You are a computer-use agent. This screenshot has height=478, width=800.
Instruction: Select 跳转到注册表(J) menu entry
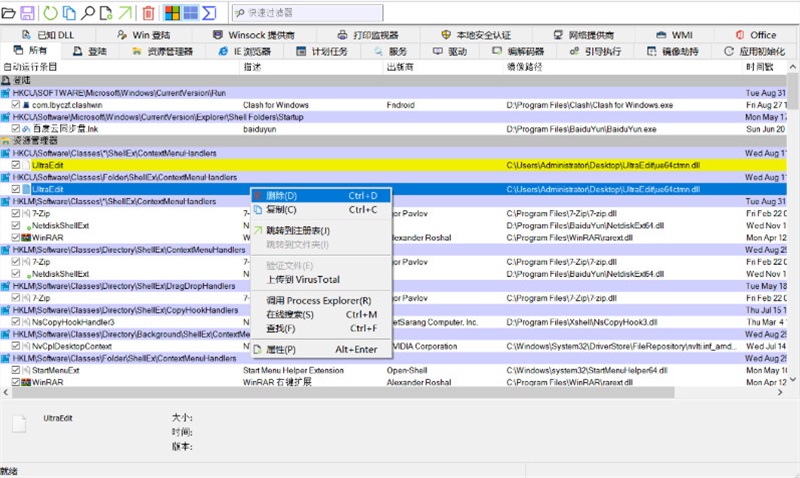coord(321,231)
